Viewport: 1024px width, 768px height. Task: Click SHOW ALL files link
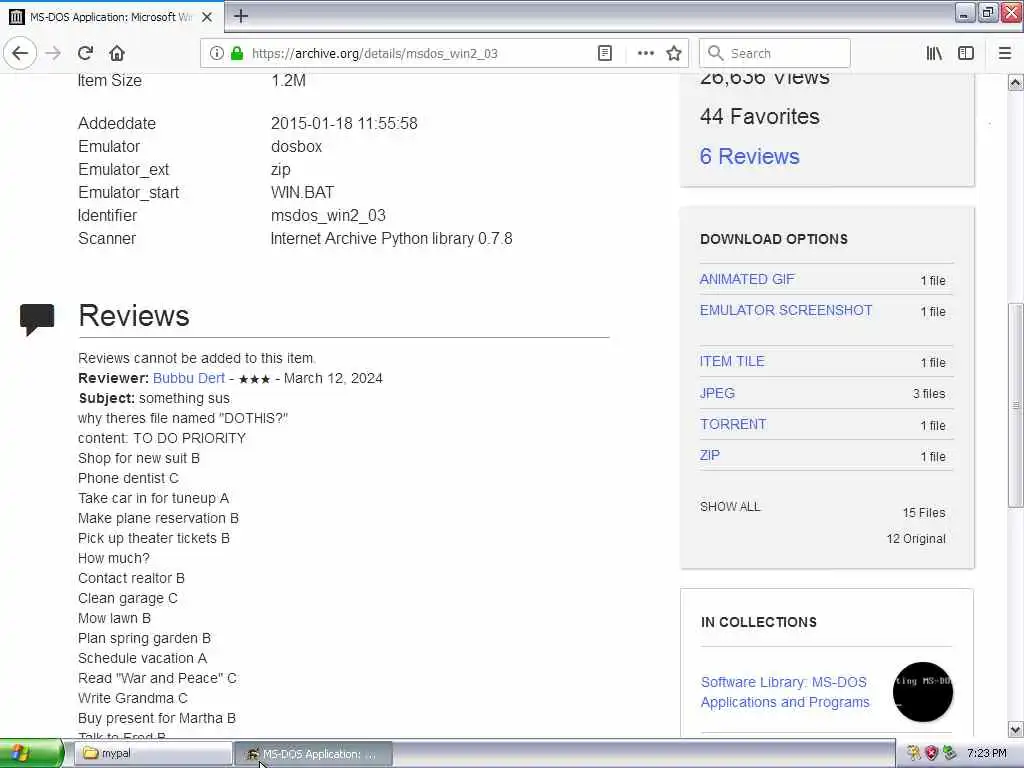(730, 507)
